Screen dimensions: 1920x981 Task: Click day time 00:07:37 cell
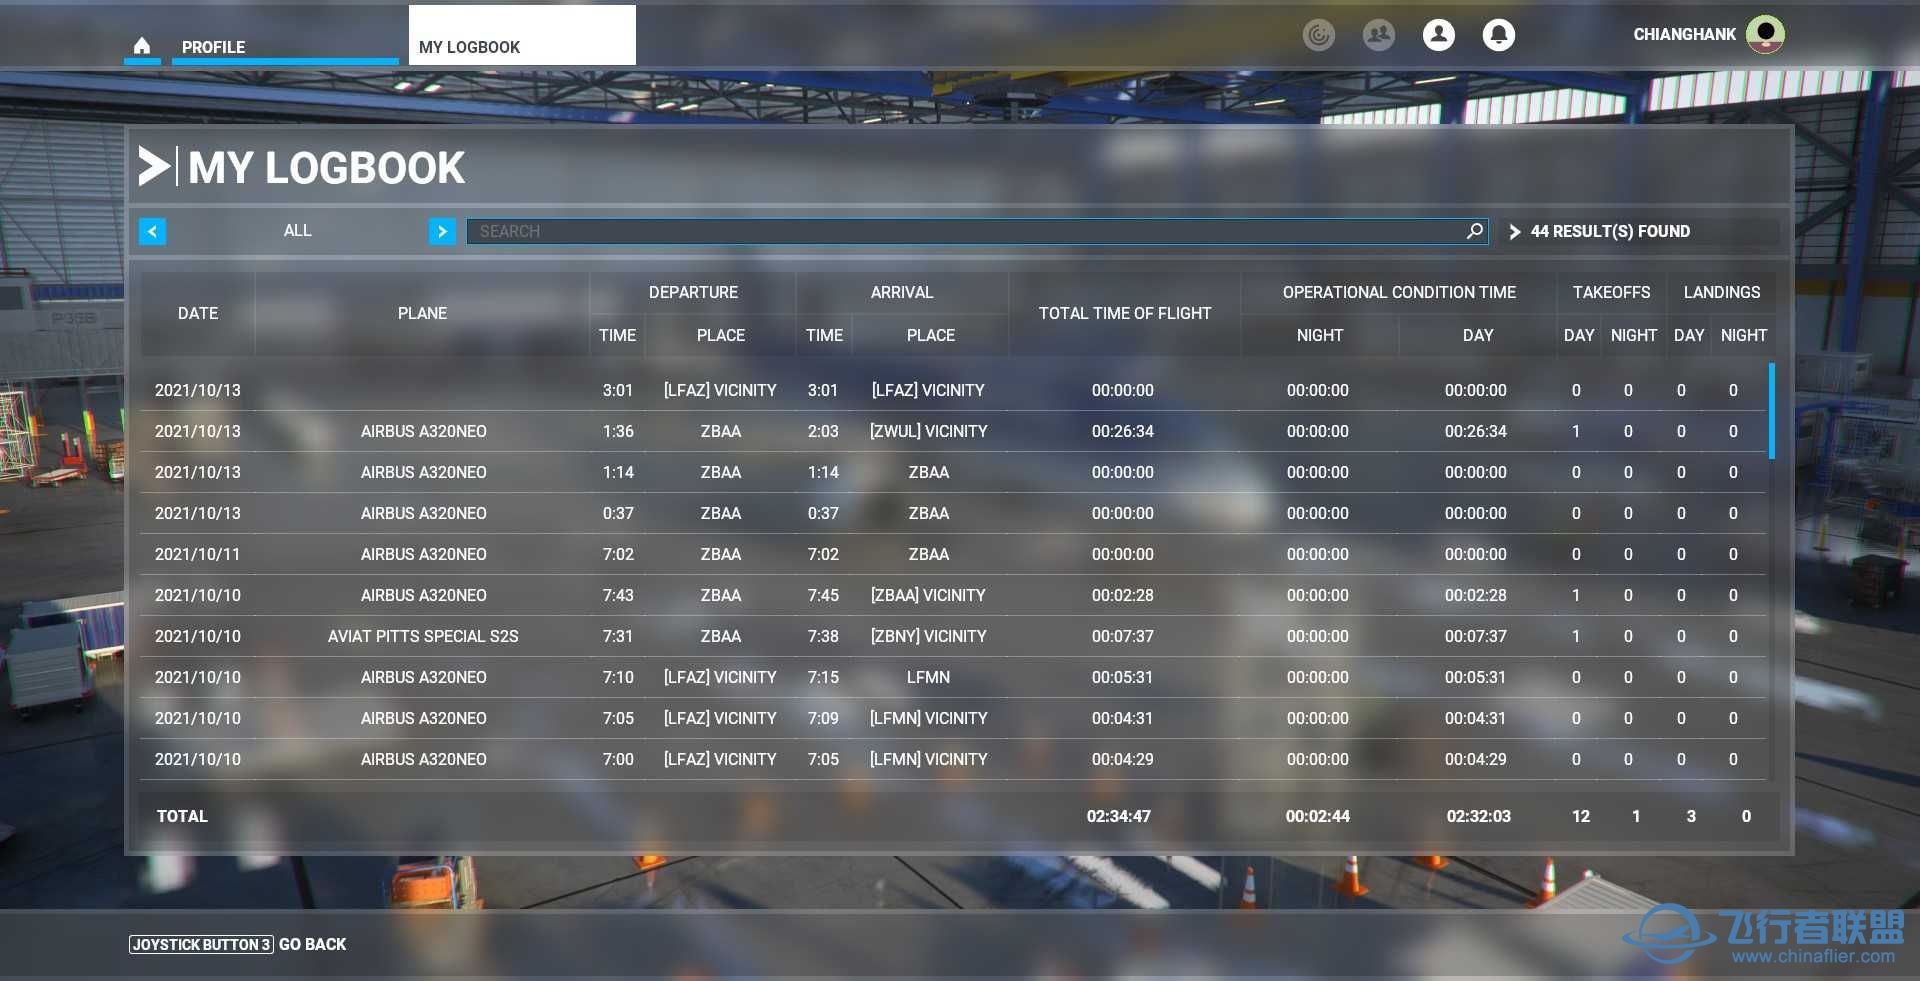click(1475, 636)
